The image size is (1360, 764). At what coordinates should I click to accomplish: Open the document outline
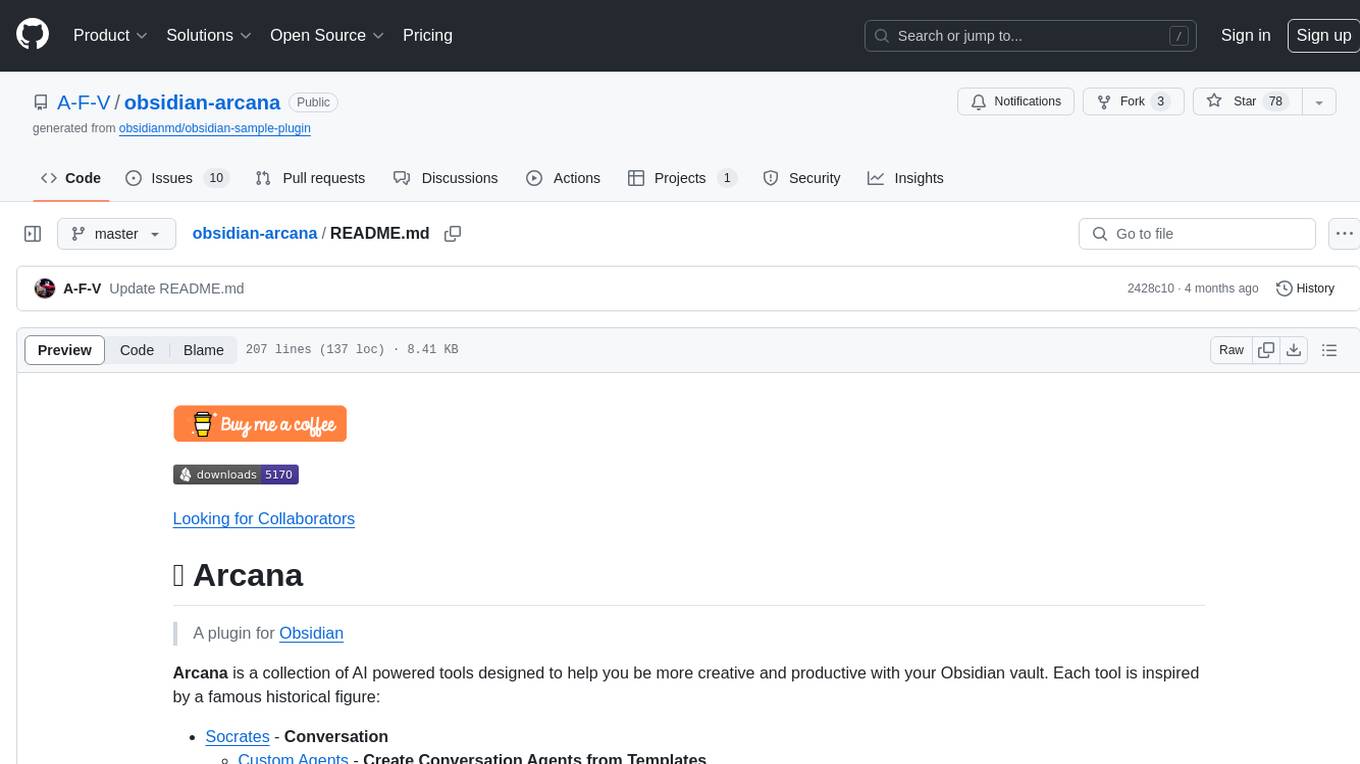pos(1329,350)
